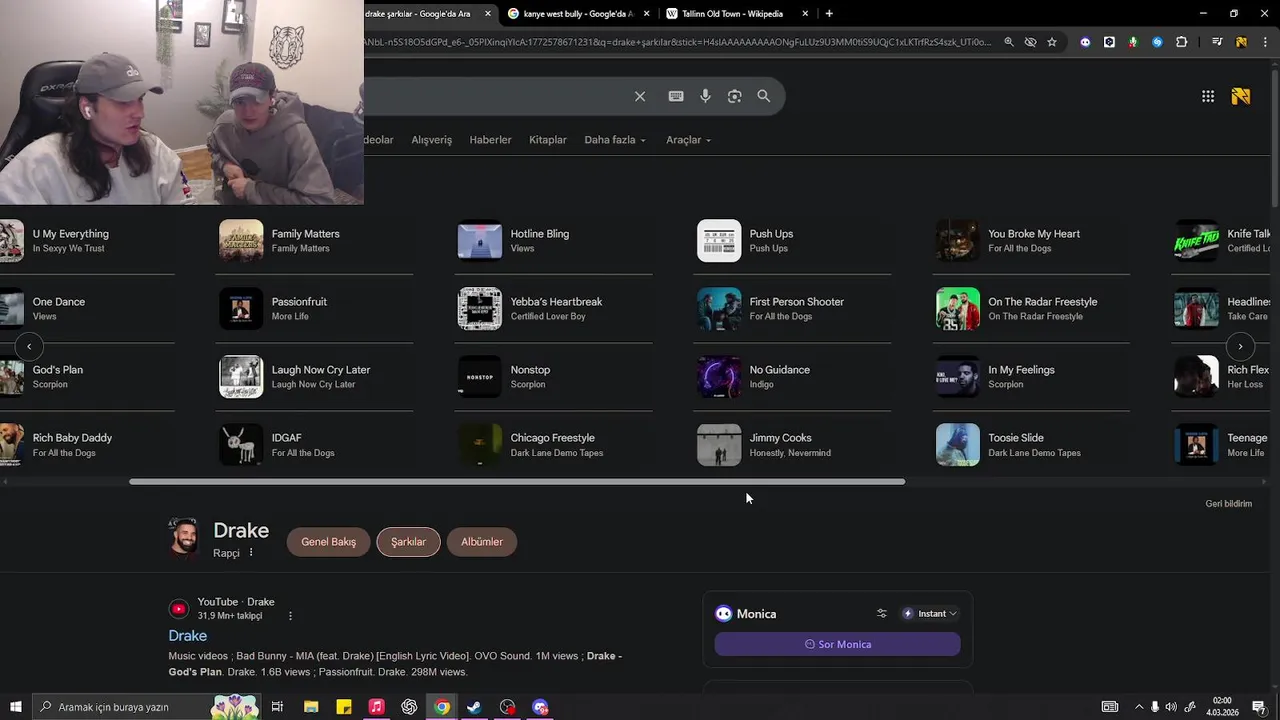1280x720 pixels.
Task: Clear the search box with the X icon
Action: pos(640,96)
